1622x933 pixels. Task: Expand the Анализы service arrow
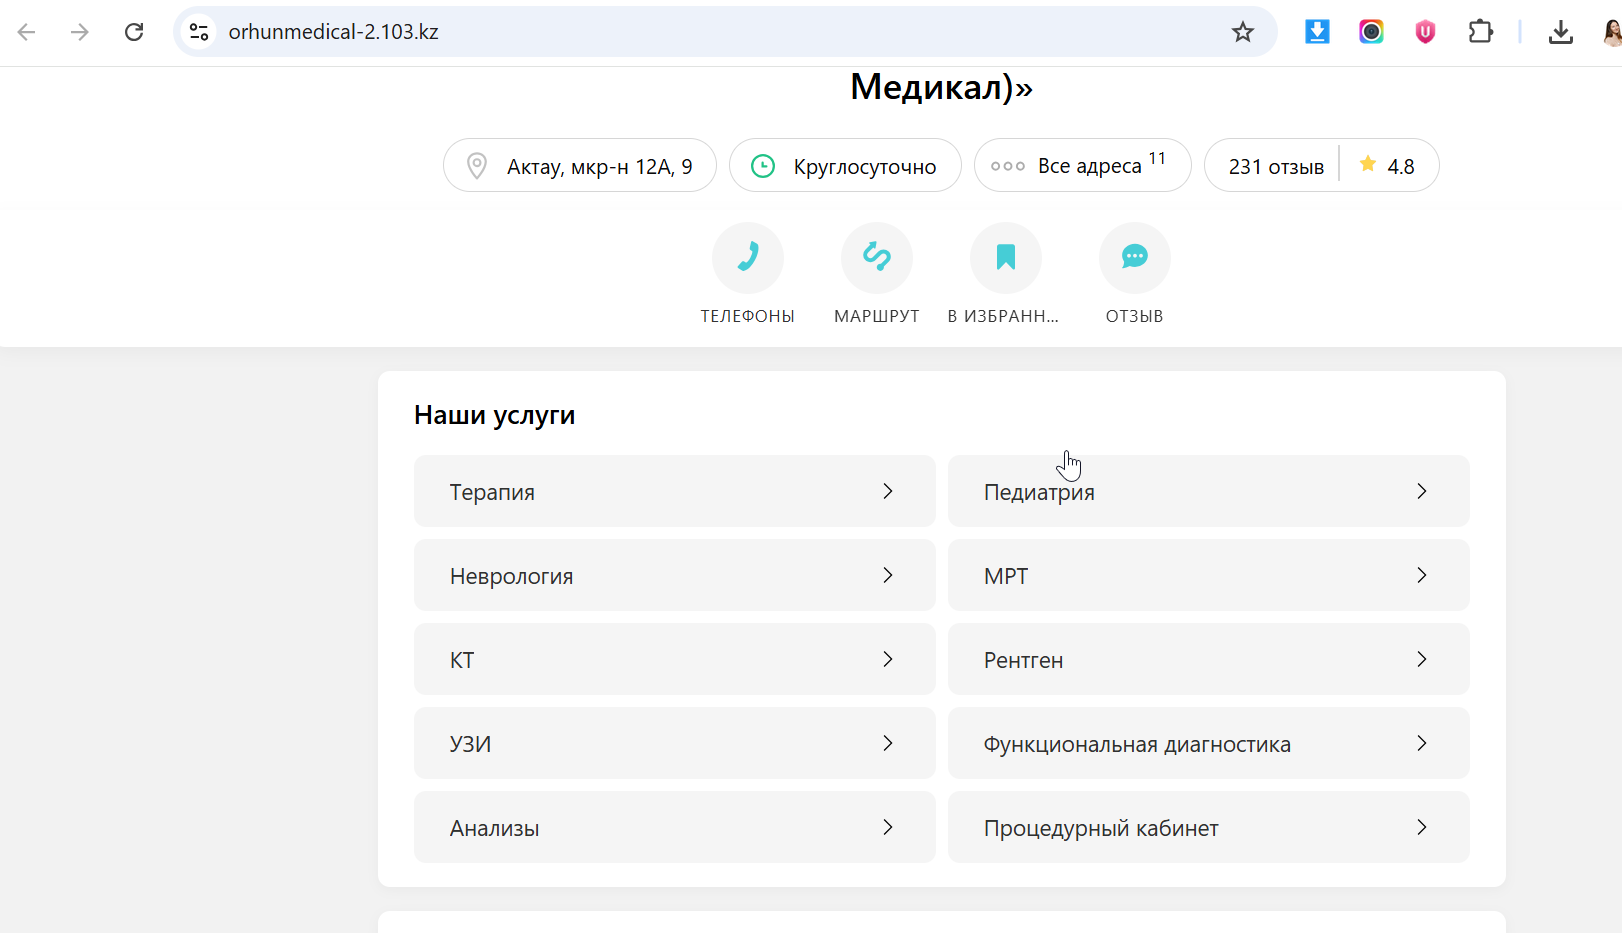pyautogui.click(x=887, y=827)
